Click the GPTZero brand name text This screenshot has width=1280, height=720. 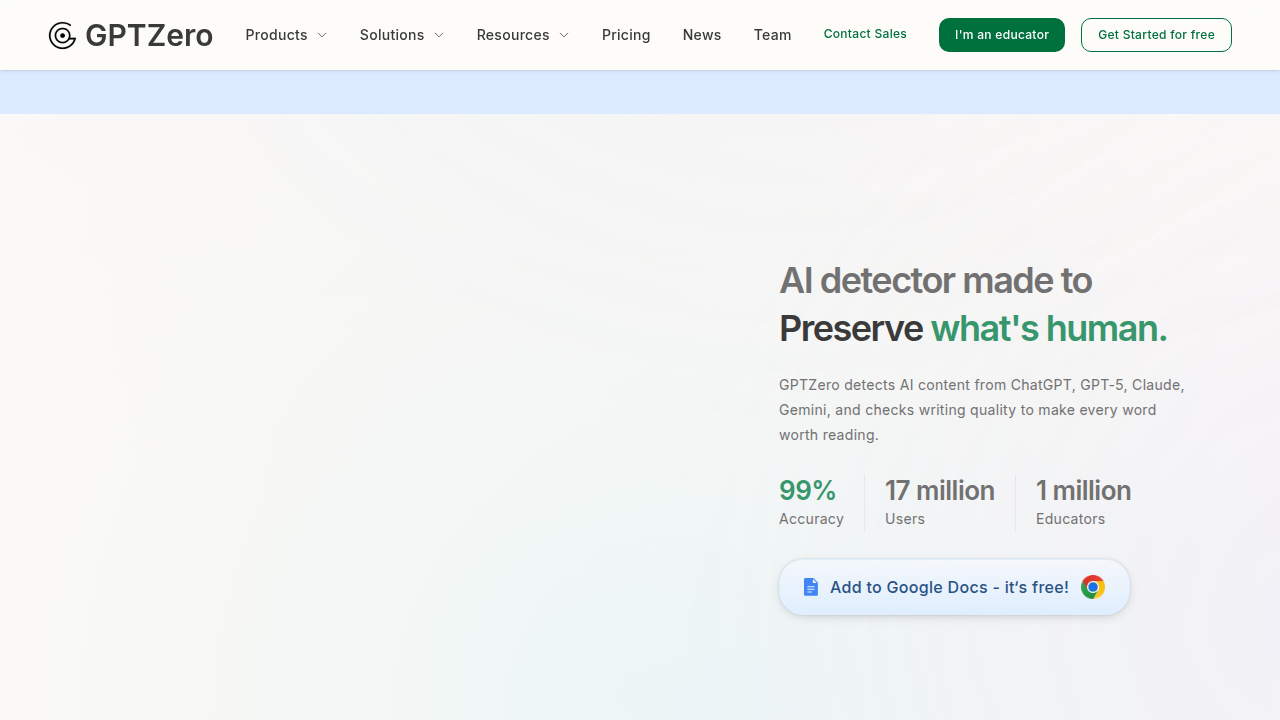point(149,36)
